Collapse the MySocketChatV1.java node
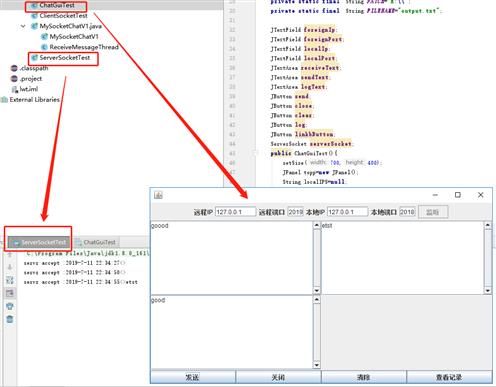 (x=23, y=26)
